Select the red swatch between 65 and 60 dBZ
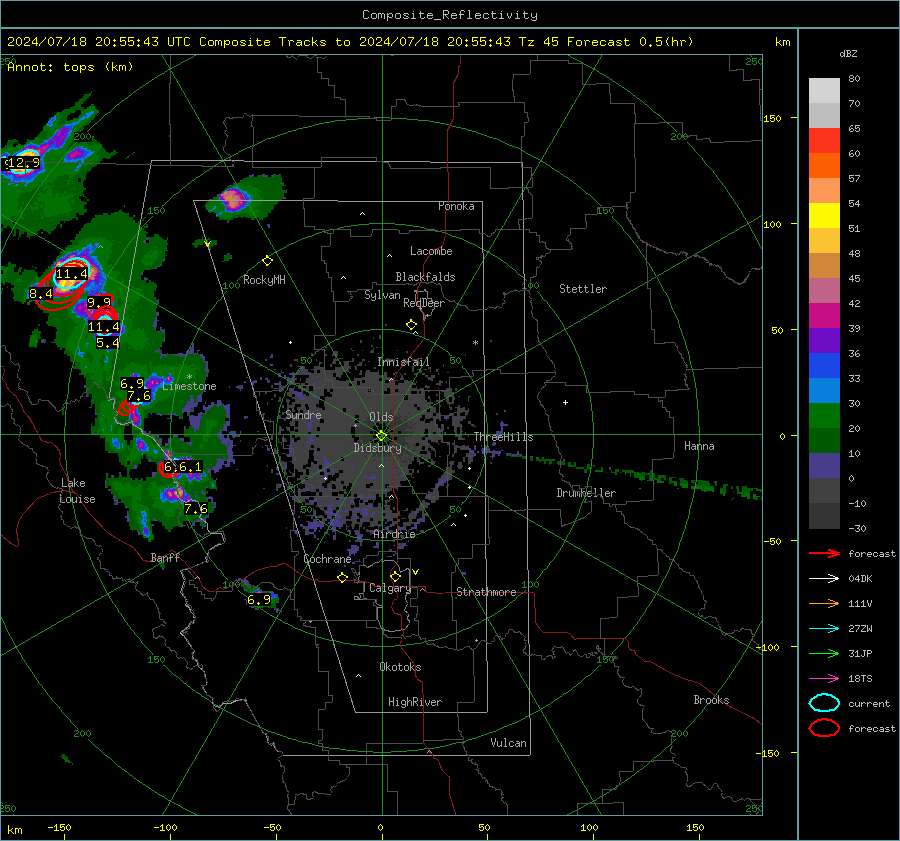The width and height of the screenshot is (900, 841). pyautogui.click(x=824, y=141)
